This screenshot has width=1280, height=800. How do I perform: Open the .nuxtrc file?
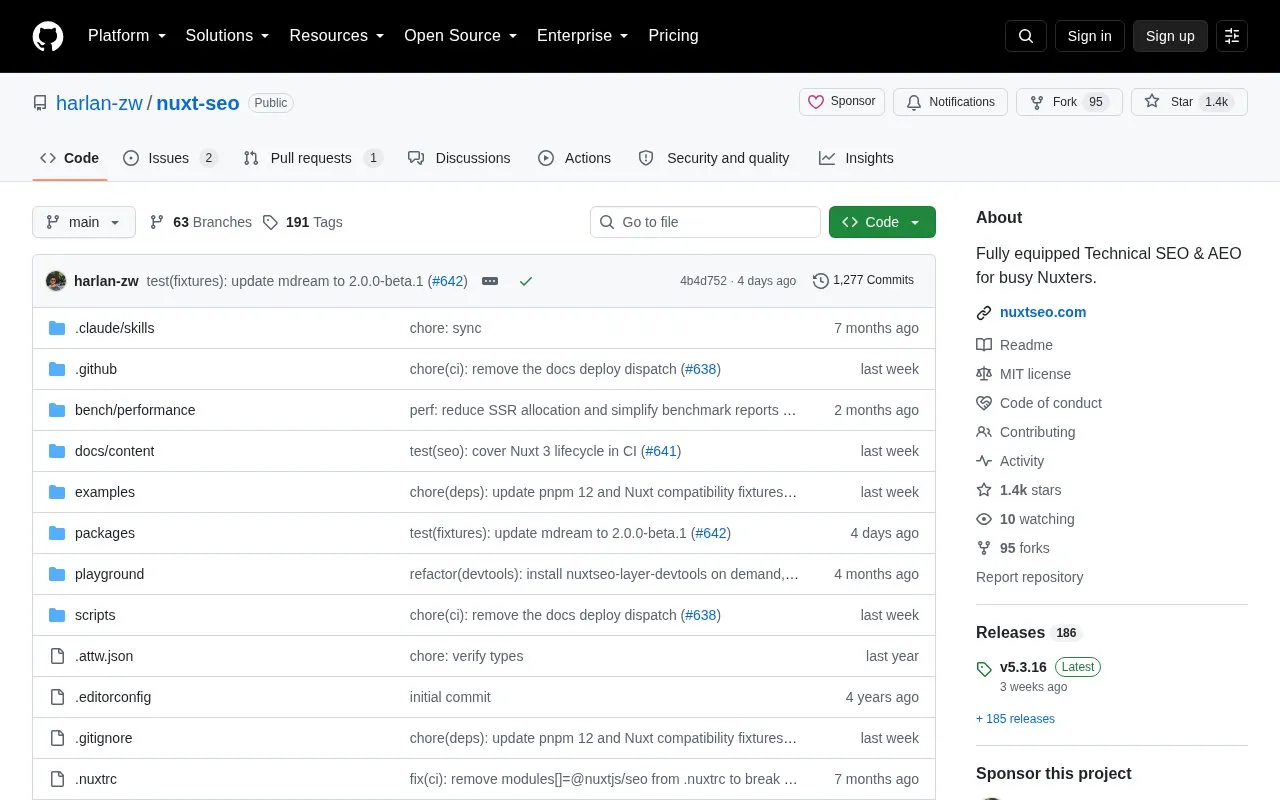tap(96, 779)
